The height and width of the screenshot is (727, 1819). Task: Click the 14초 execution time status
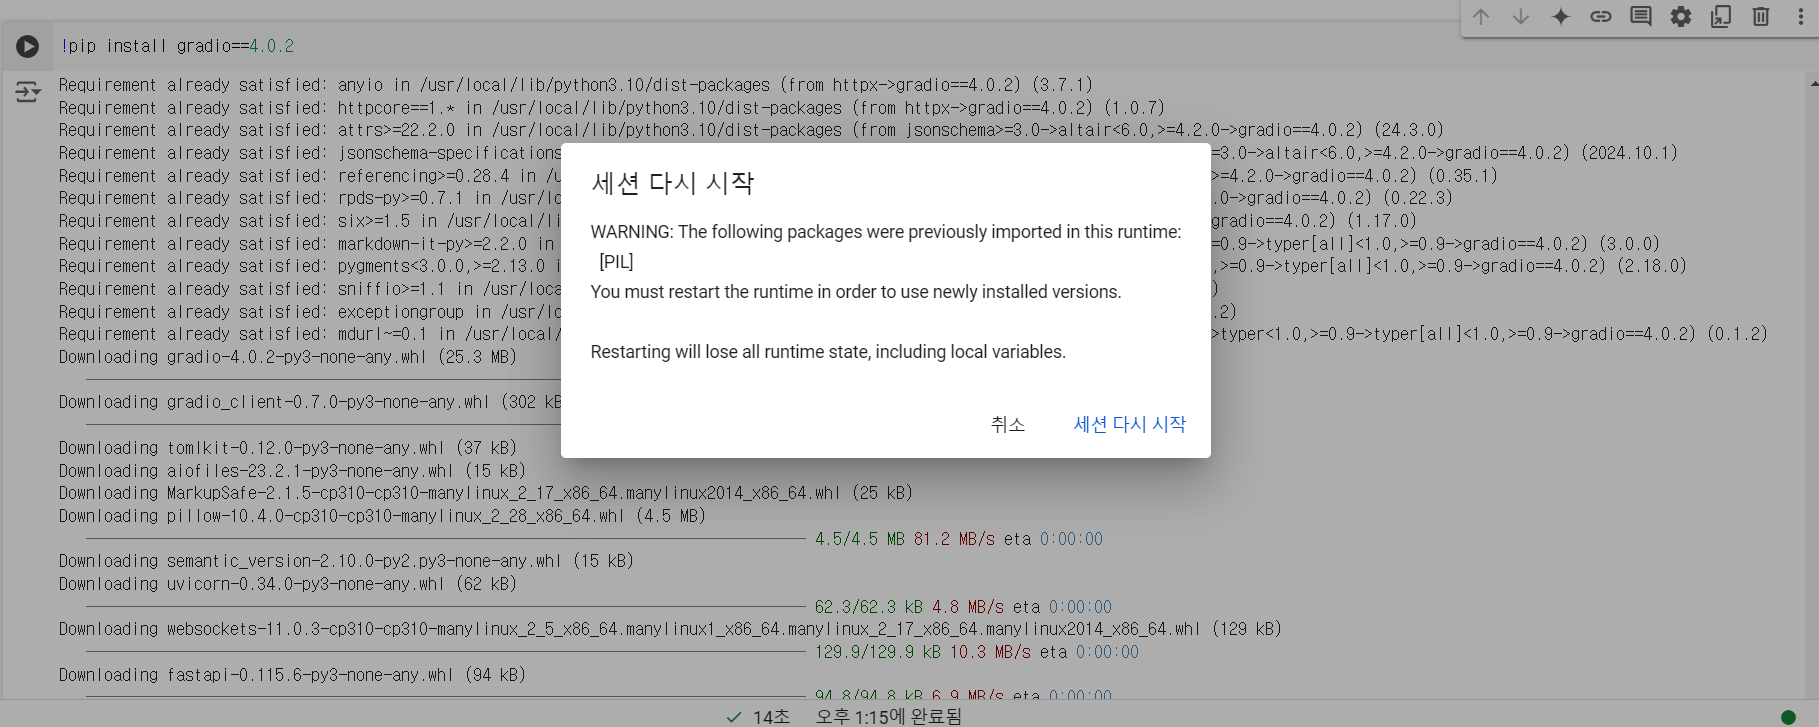click(x=771, y=717)
